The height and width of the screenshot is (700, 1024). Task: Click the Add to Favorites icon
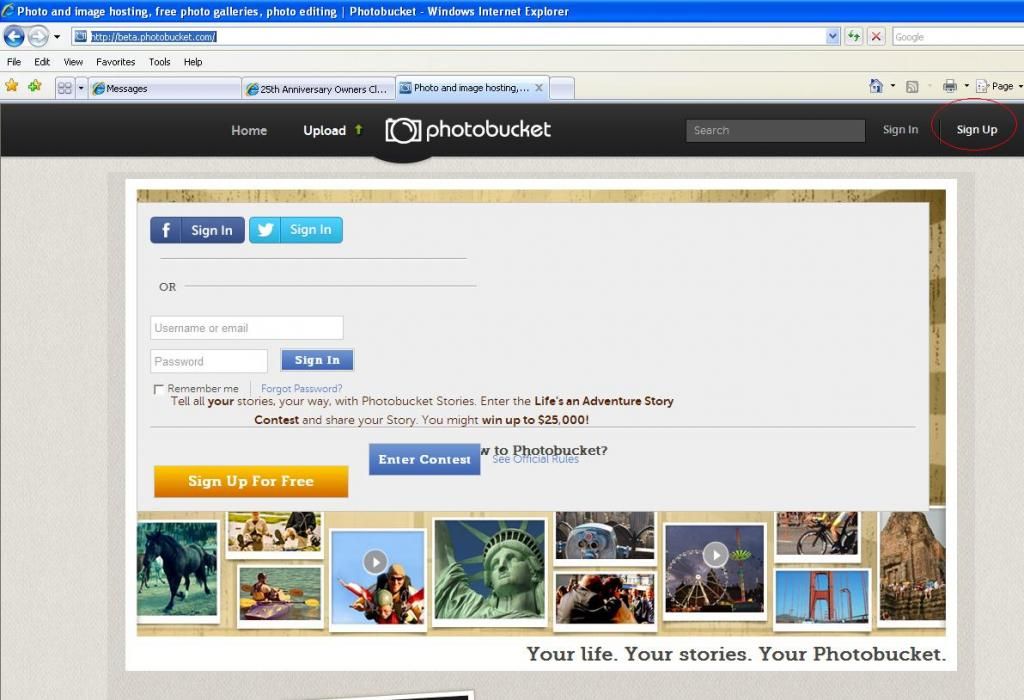pyautogui.click(x=35, y=87)
